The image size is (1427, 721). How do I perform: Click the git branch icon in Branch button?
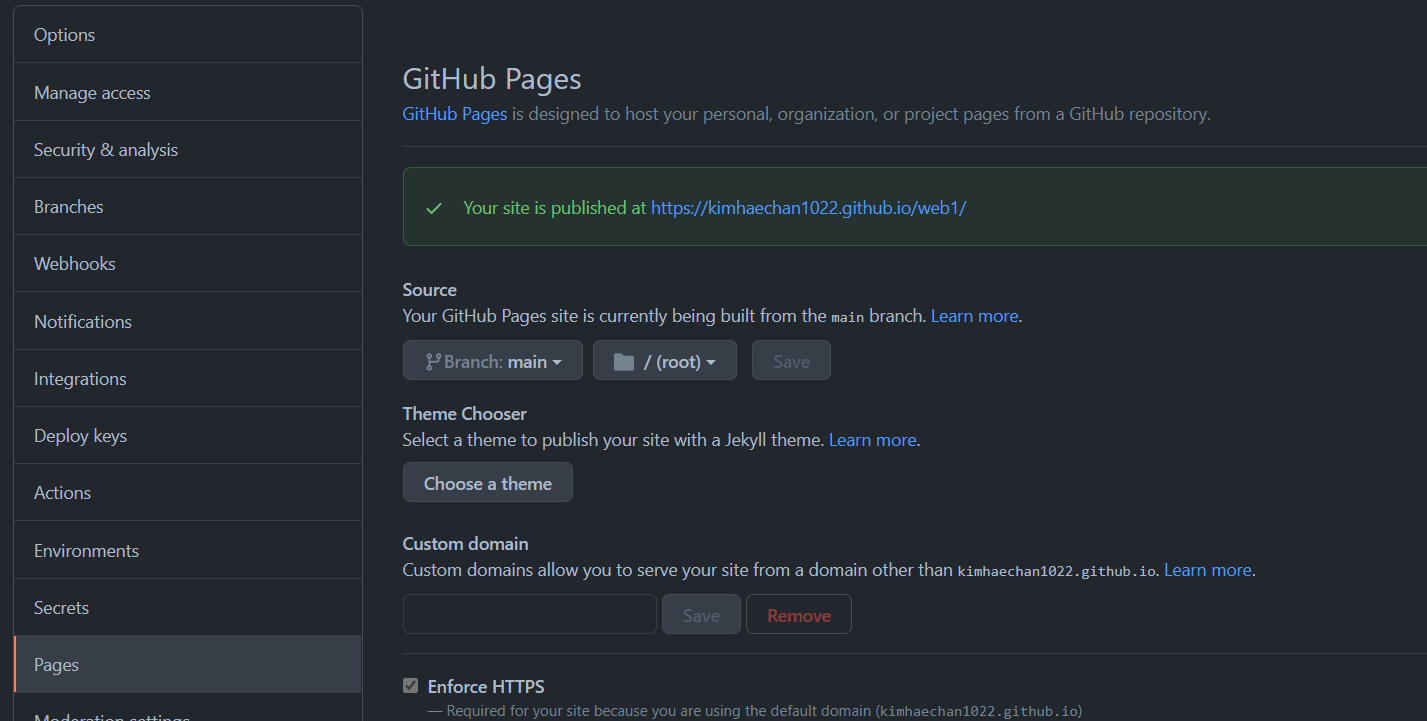click(433, 361)
